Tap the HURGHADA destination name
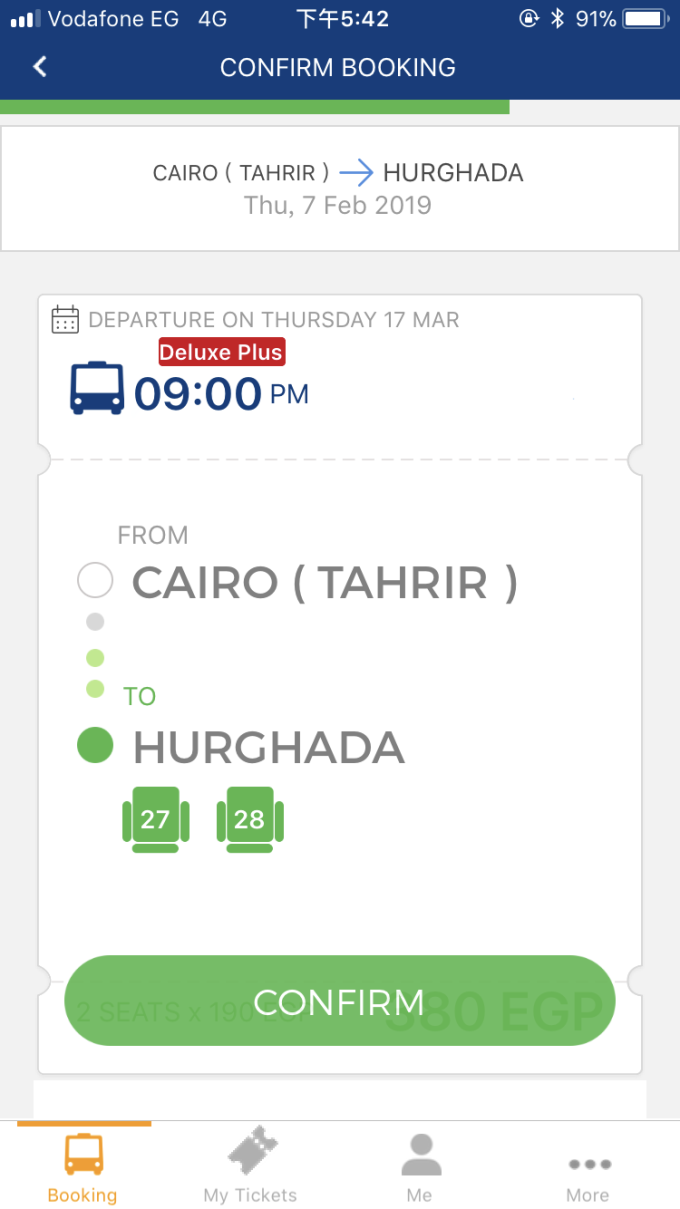The width and height of the screenshot is (680, 1209). tap(268, 747)
